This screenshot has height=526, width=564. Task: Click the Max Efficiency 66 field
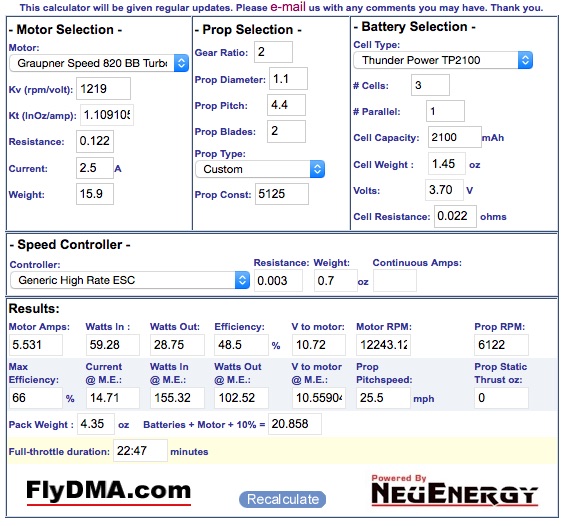36,398
